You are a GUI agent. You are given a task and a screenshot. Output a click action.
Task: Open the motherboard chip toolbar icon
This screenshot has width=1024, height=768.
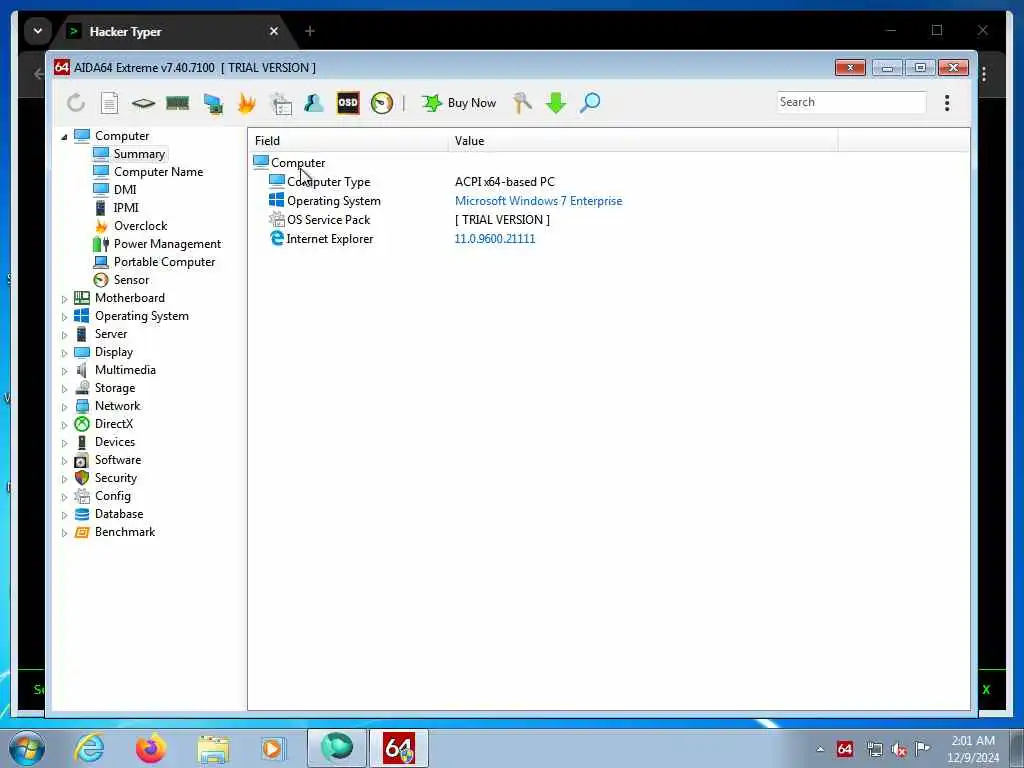[143, 103]
